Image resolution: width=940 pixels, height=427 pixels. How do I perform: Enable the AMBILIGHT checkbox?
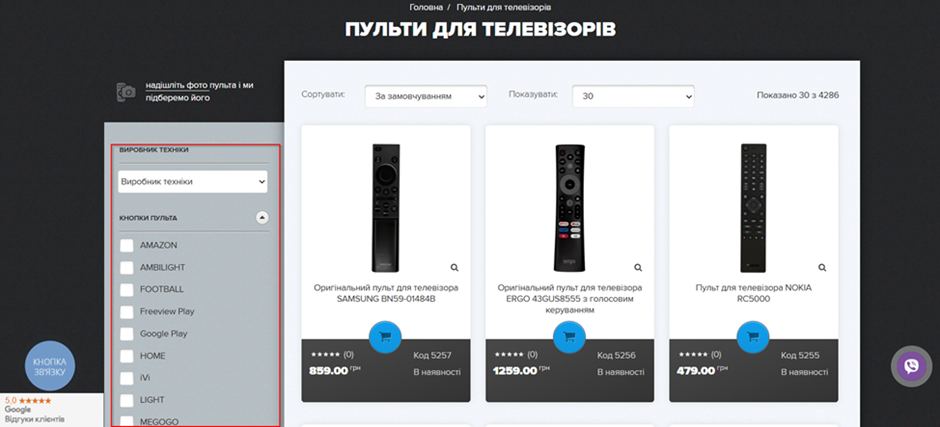(126, 267)
